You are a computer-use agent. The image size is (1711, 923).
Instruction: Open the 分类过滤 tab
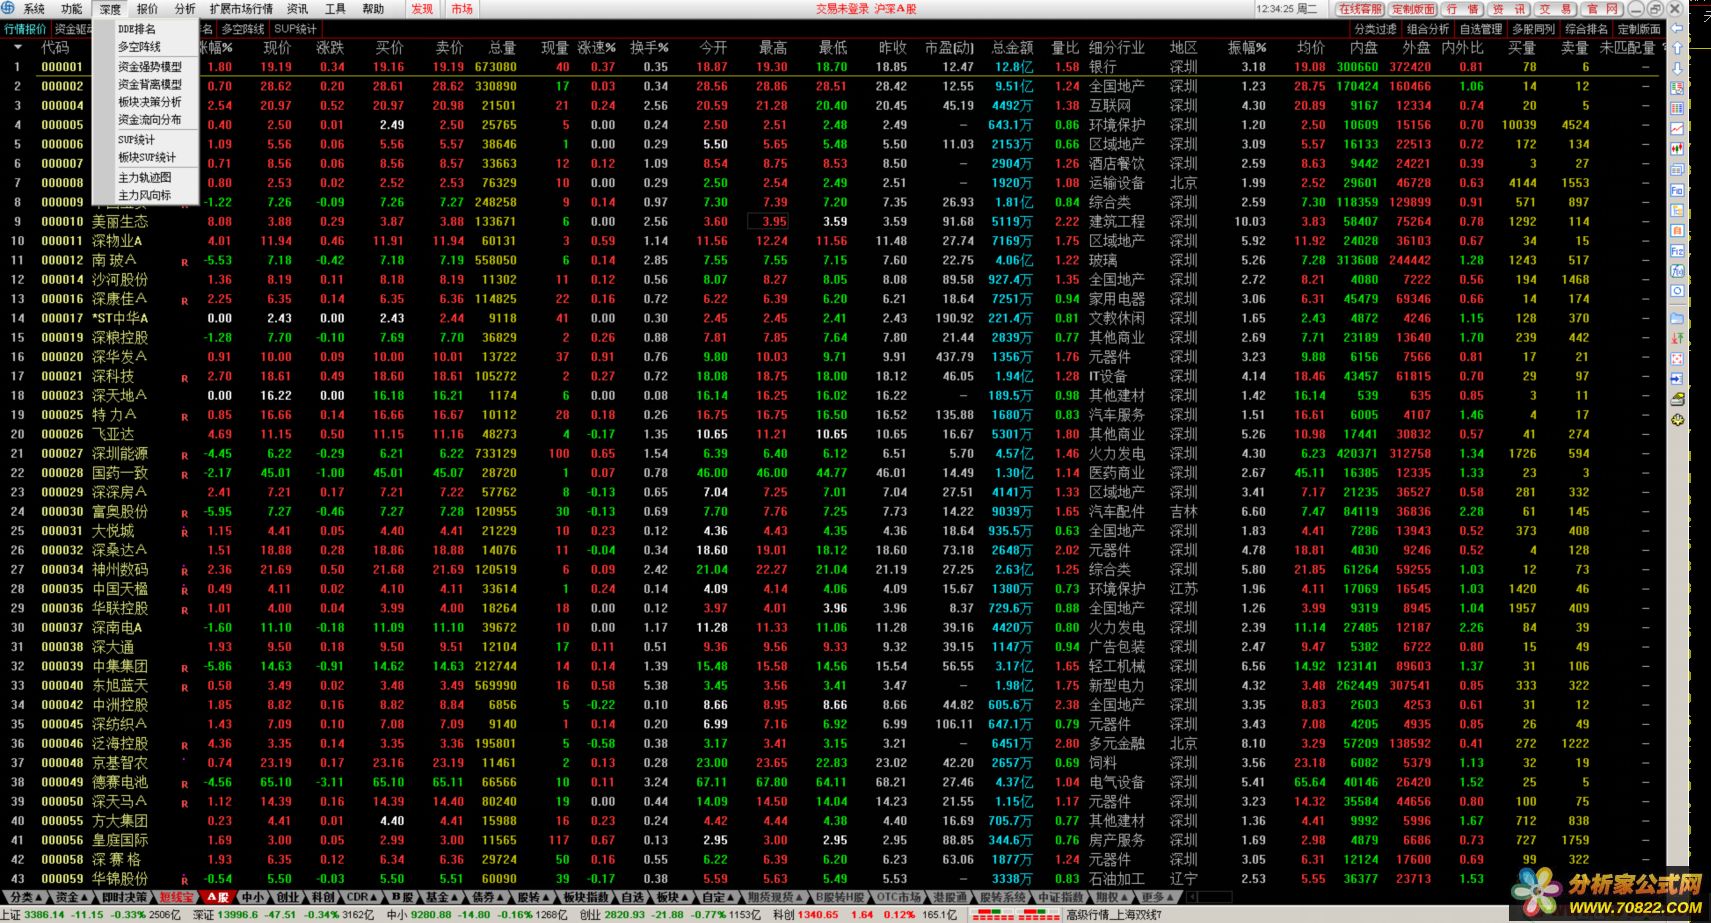click(1375, 29)
